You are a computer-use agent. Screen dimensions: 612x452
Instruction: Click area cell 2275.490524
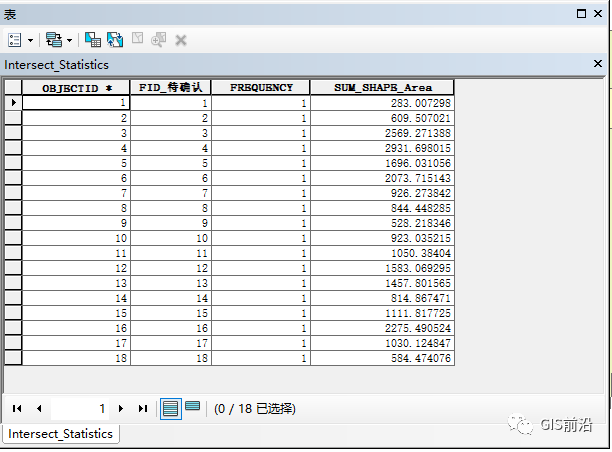tap(382, 328)
